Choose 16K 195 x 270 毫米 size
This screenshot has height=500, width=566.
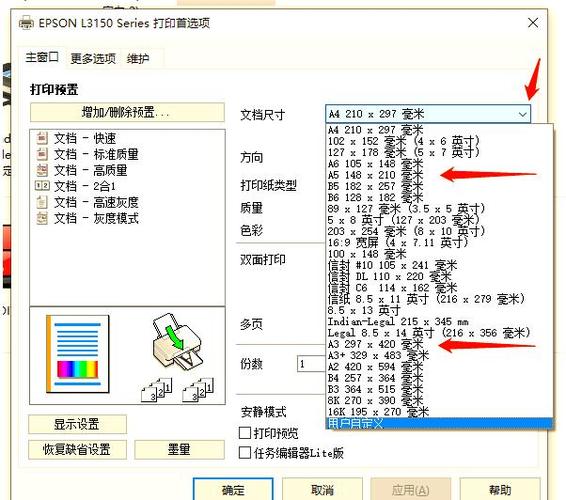[x=439, y=412]
